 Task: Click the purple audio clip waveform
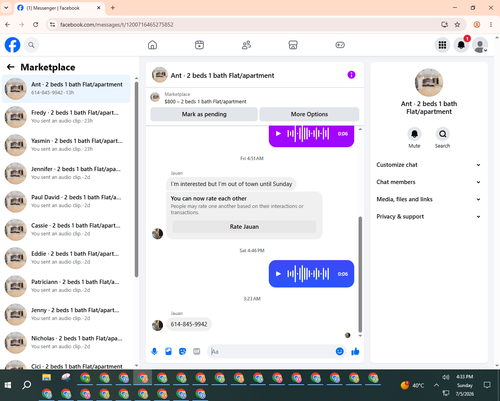[x=308, y=134]
